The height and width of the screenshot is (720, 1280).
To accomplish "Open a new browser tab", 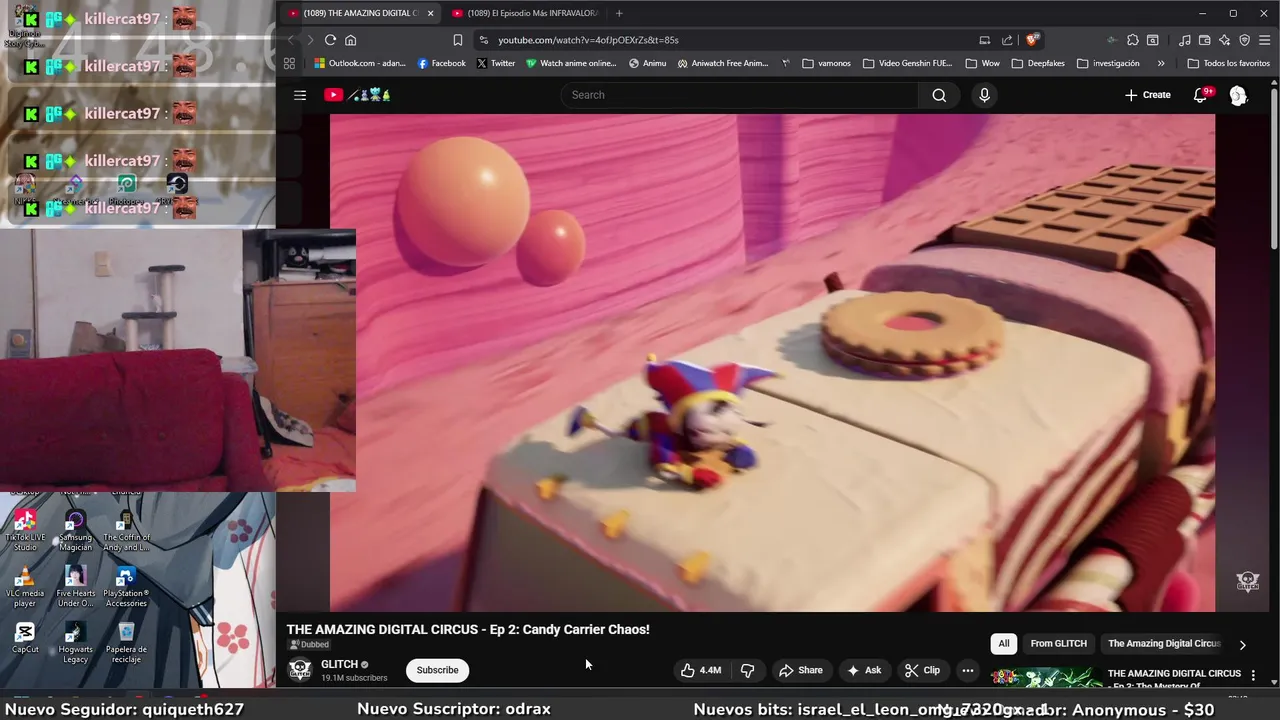I will pyautogui.click(x=619, y=13).
